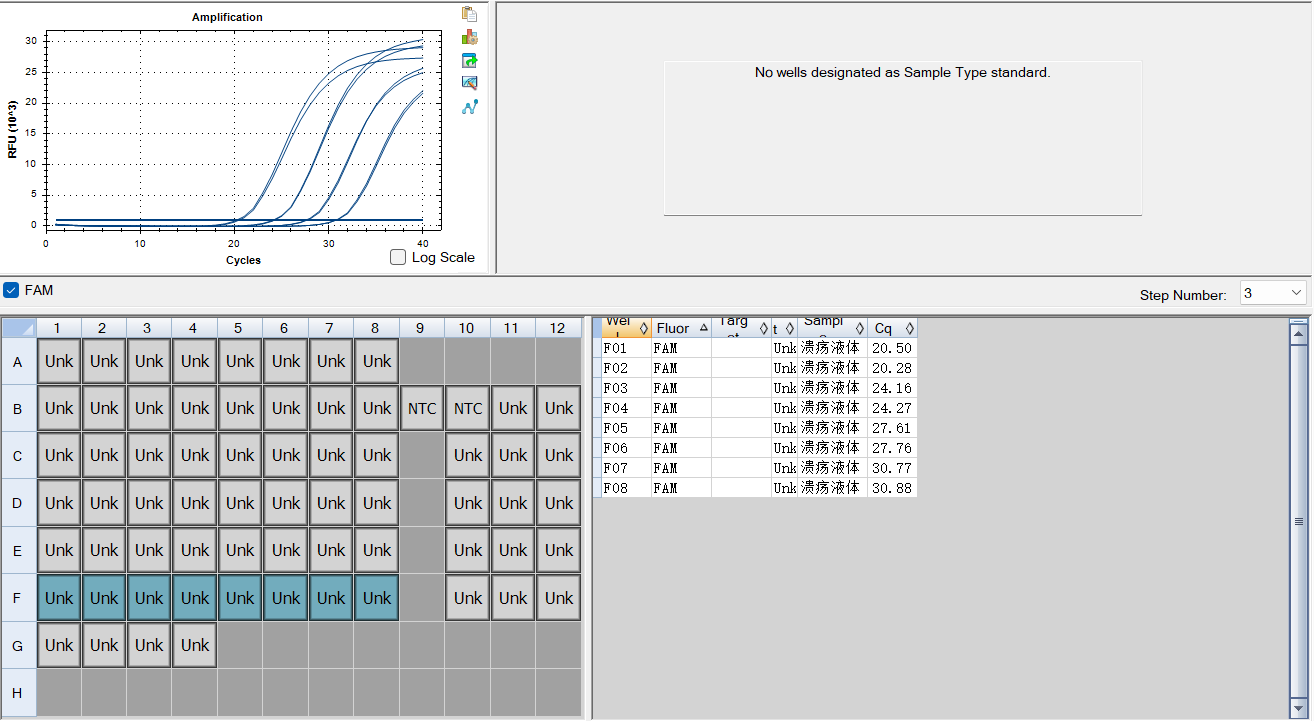Select Unk well D5

[x=240, y=503]
